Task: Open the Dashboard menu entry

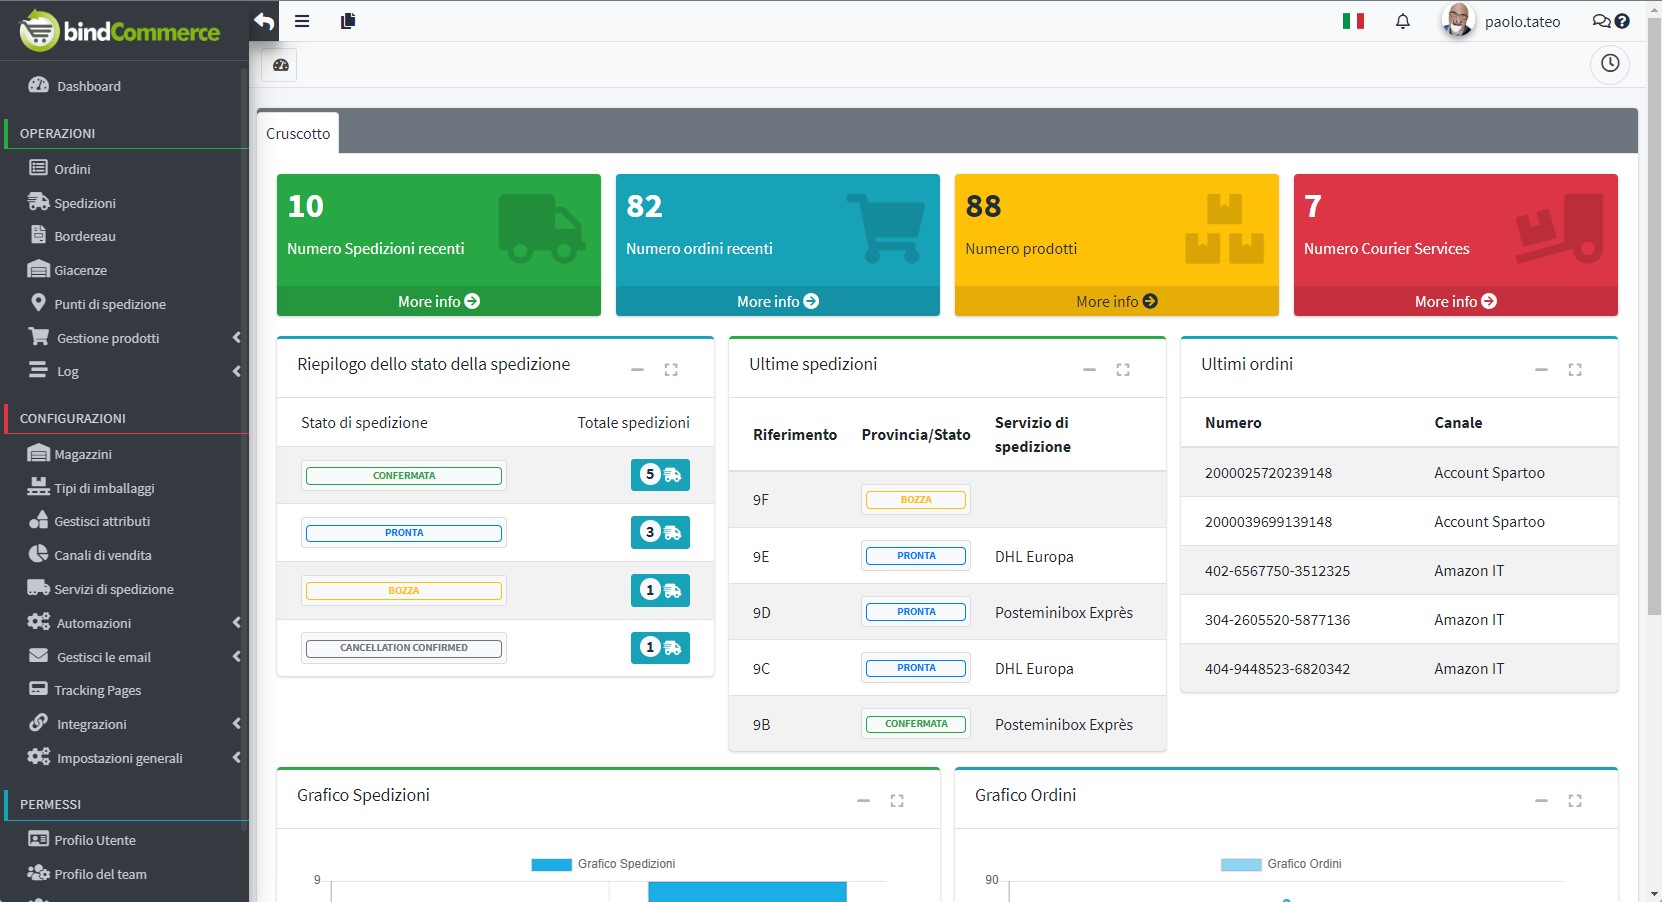Action: (88, 86)
